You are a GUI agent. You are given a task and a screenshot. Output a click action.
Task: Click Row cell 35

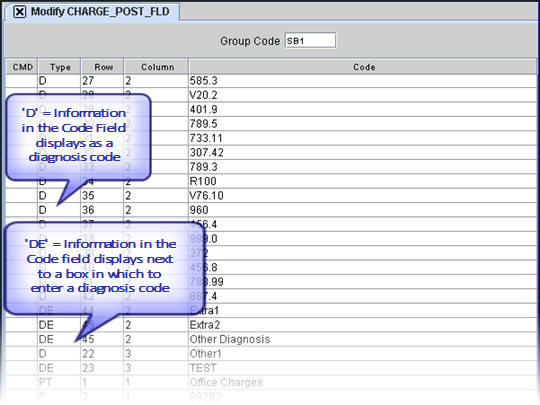tap(102, 196)
